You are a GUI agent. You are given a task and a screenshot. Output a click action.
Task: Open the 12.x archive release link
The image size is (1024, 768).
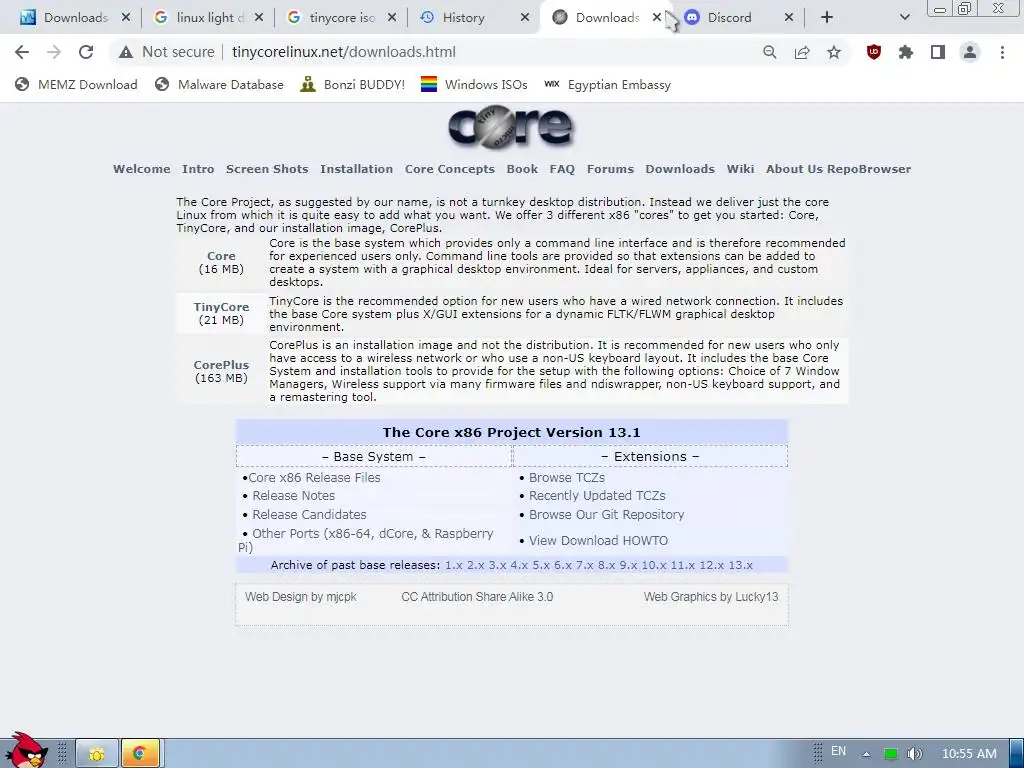711,565
